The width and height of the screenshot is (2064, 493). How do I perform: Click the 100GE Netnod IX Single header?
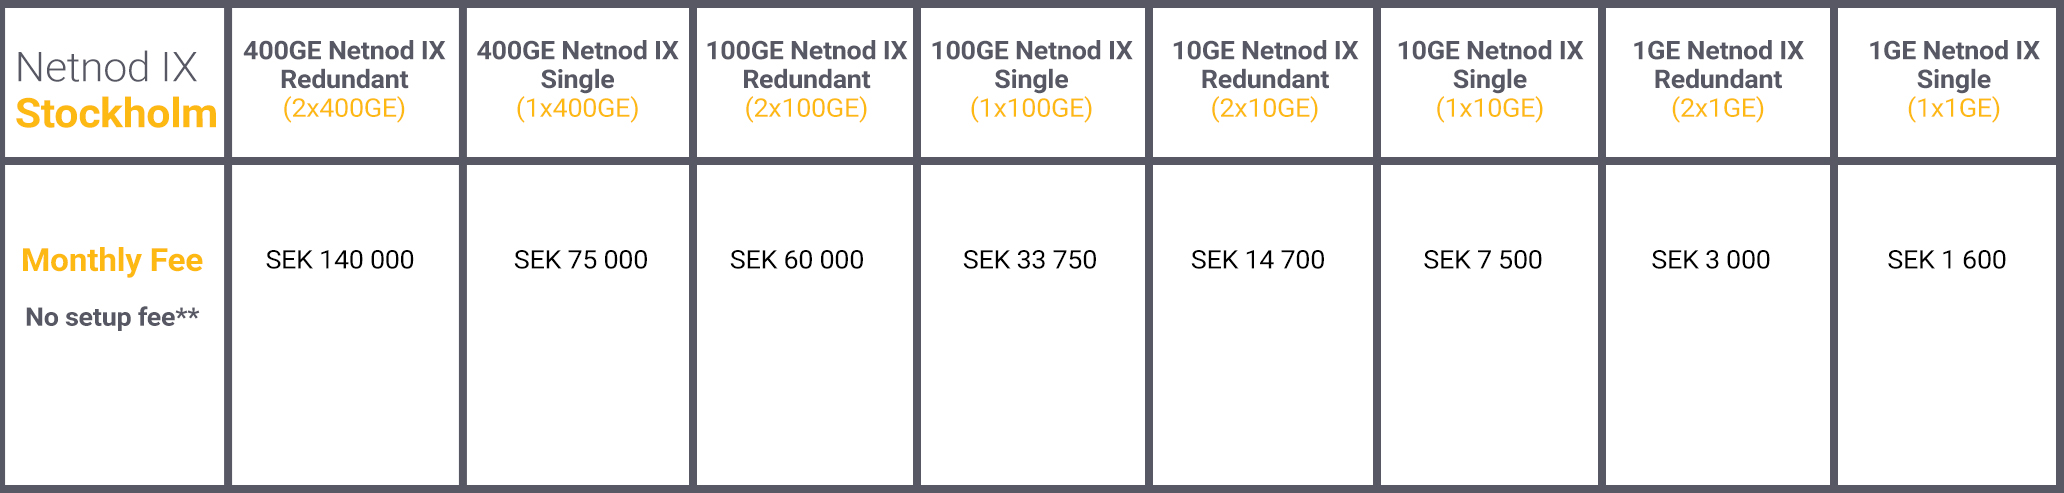pyautogui.click(x=1031, y=80)
